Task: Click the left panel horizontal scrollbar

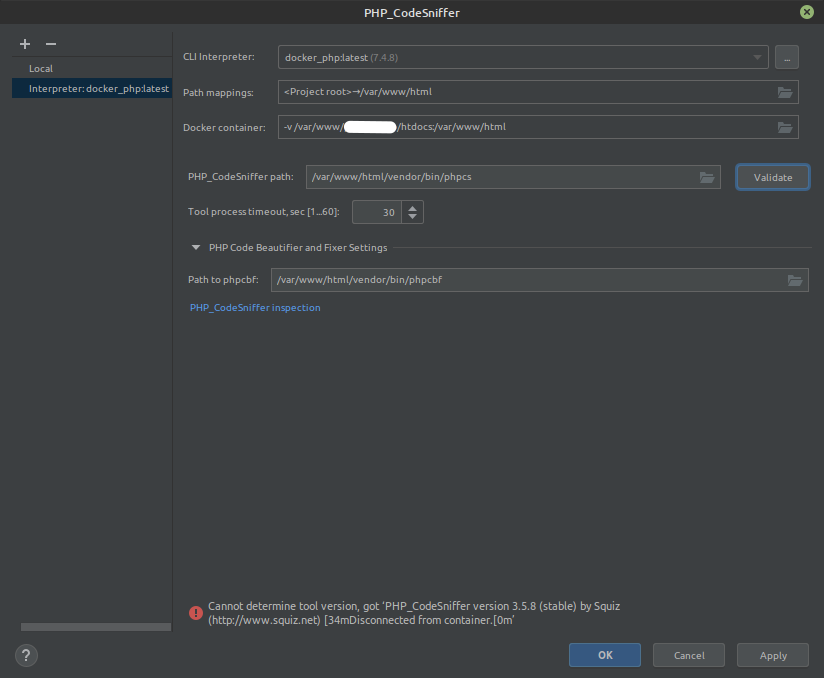Action: (x=96, y=627)
